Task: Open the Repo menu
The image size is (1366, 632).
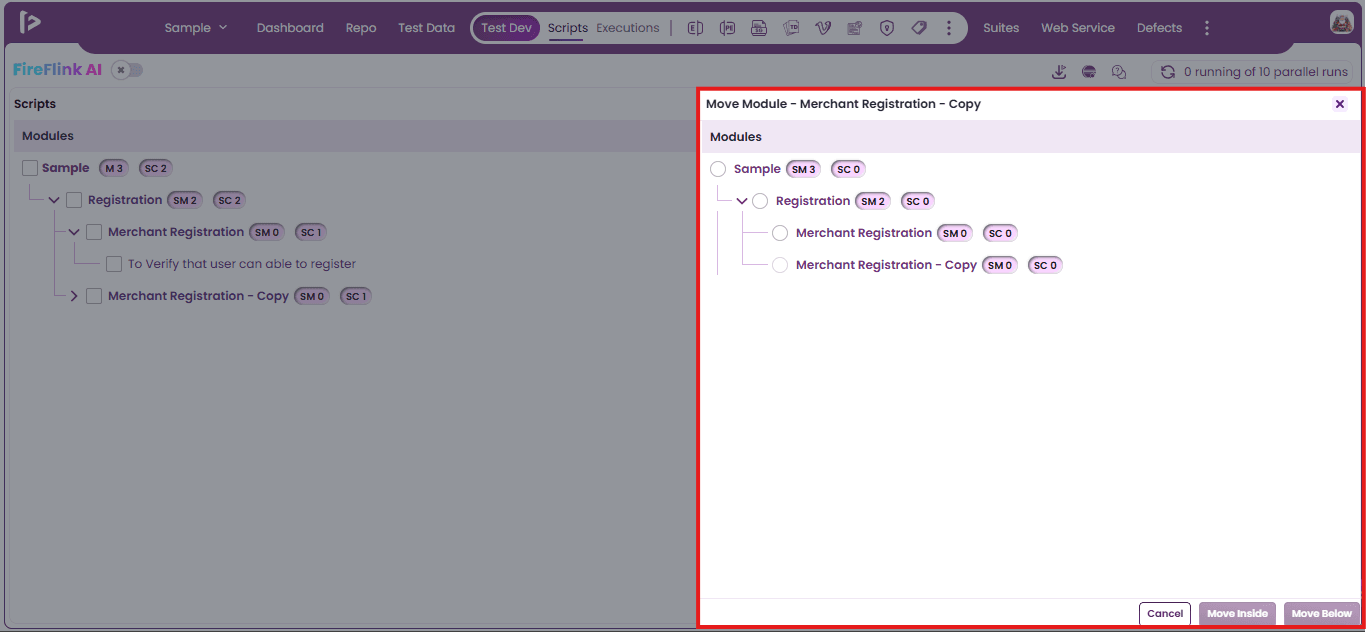Action: 361,28
